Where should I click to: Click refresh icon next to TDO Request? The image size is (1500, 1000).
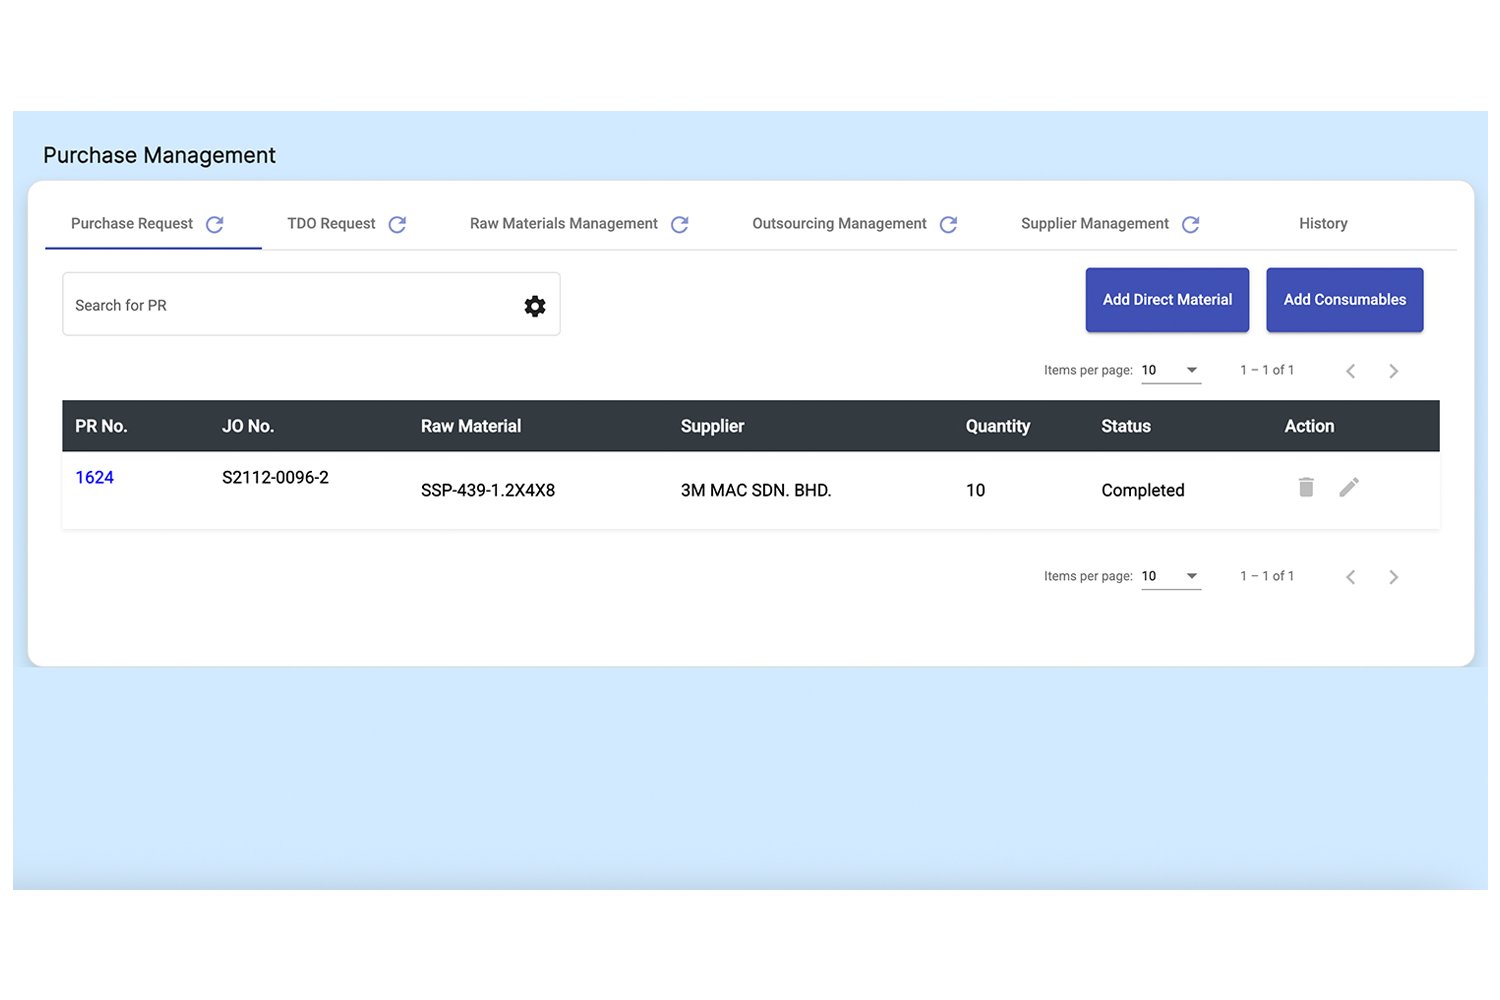(x=397, y=225)
